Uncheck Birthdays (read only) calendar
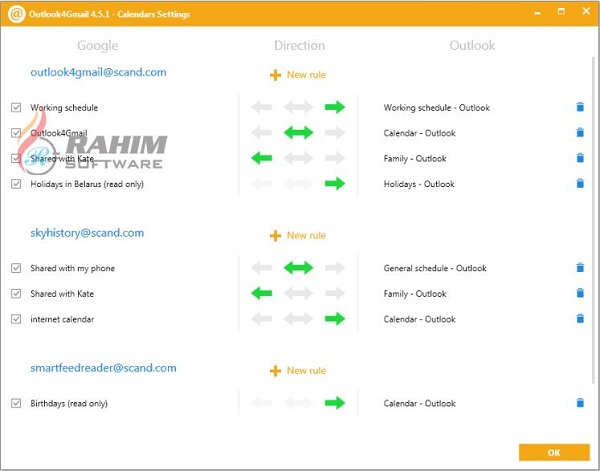The height and width of the screenshot is (471, 600). coord(16,403)
